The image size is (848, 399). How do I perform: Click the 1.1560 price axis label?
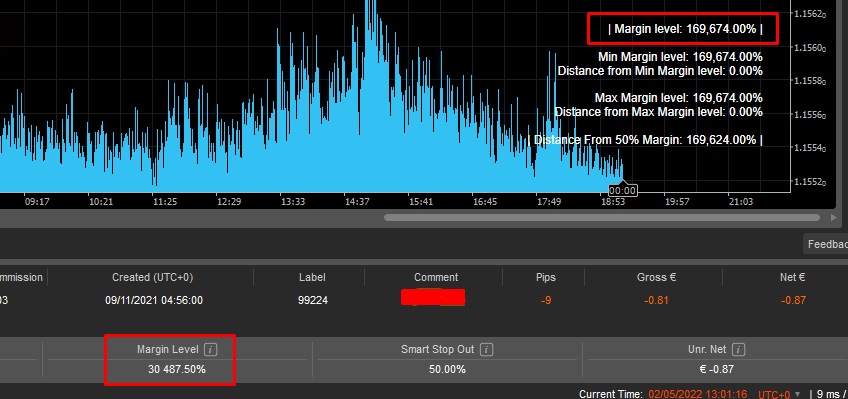coord(810,48)
